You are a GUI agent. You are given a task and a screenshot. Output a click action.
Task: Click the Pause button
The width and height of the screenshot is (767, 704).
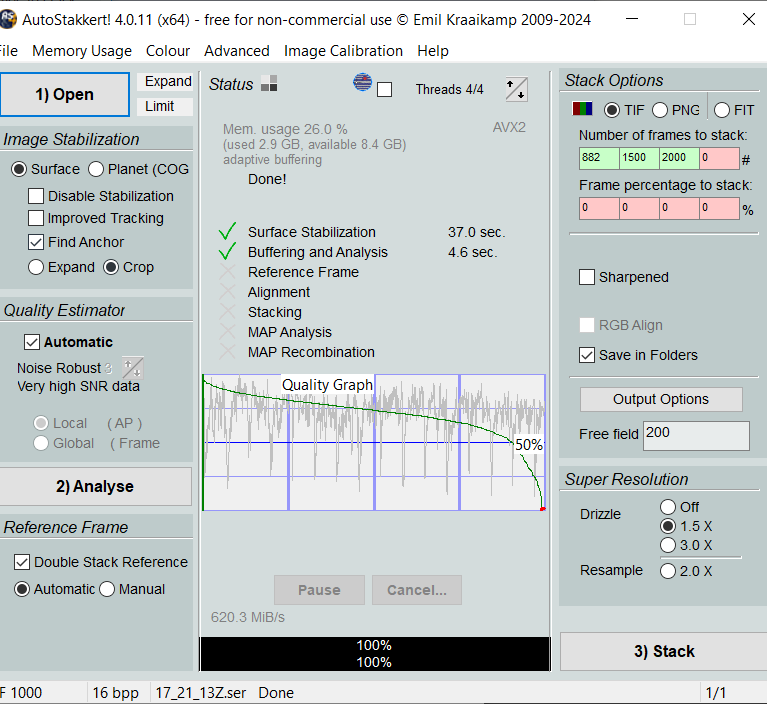pos(319,590)
